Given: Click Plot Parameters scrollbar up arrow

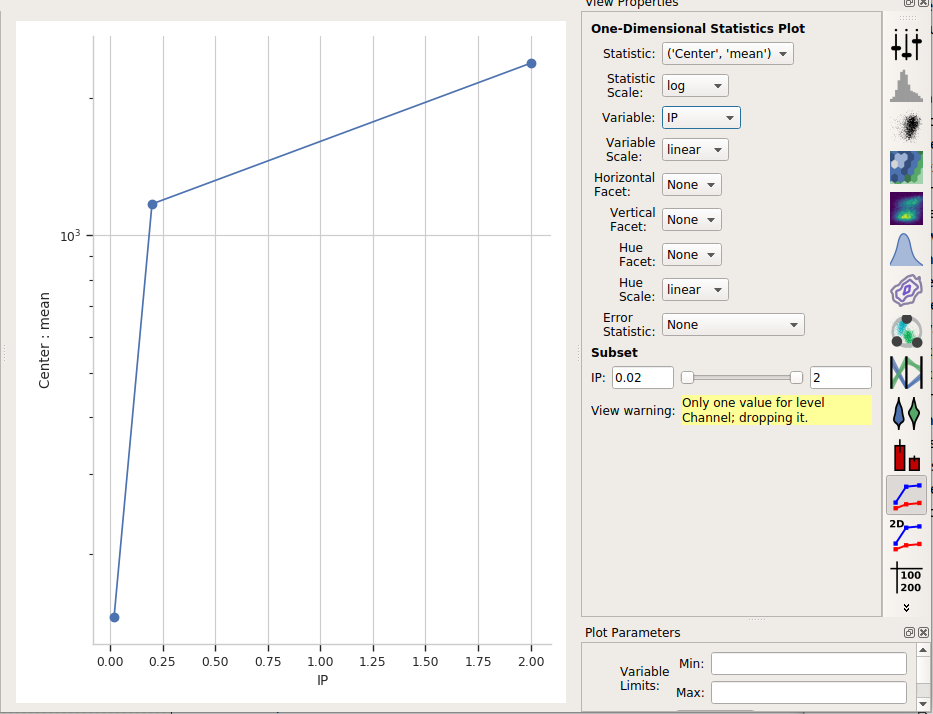Looking at the screenshot, I should [923, 649].
